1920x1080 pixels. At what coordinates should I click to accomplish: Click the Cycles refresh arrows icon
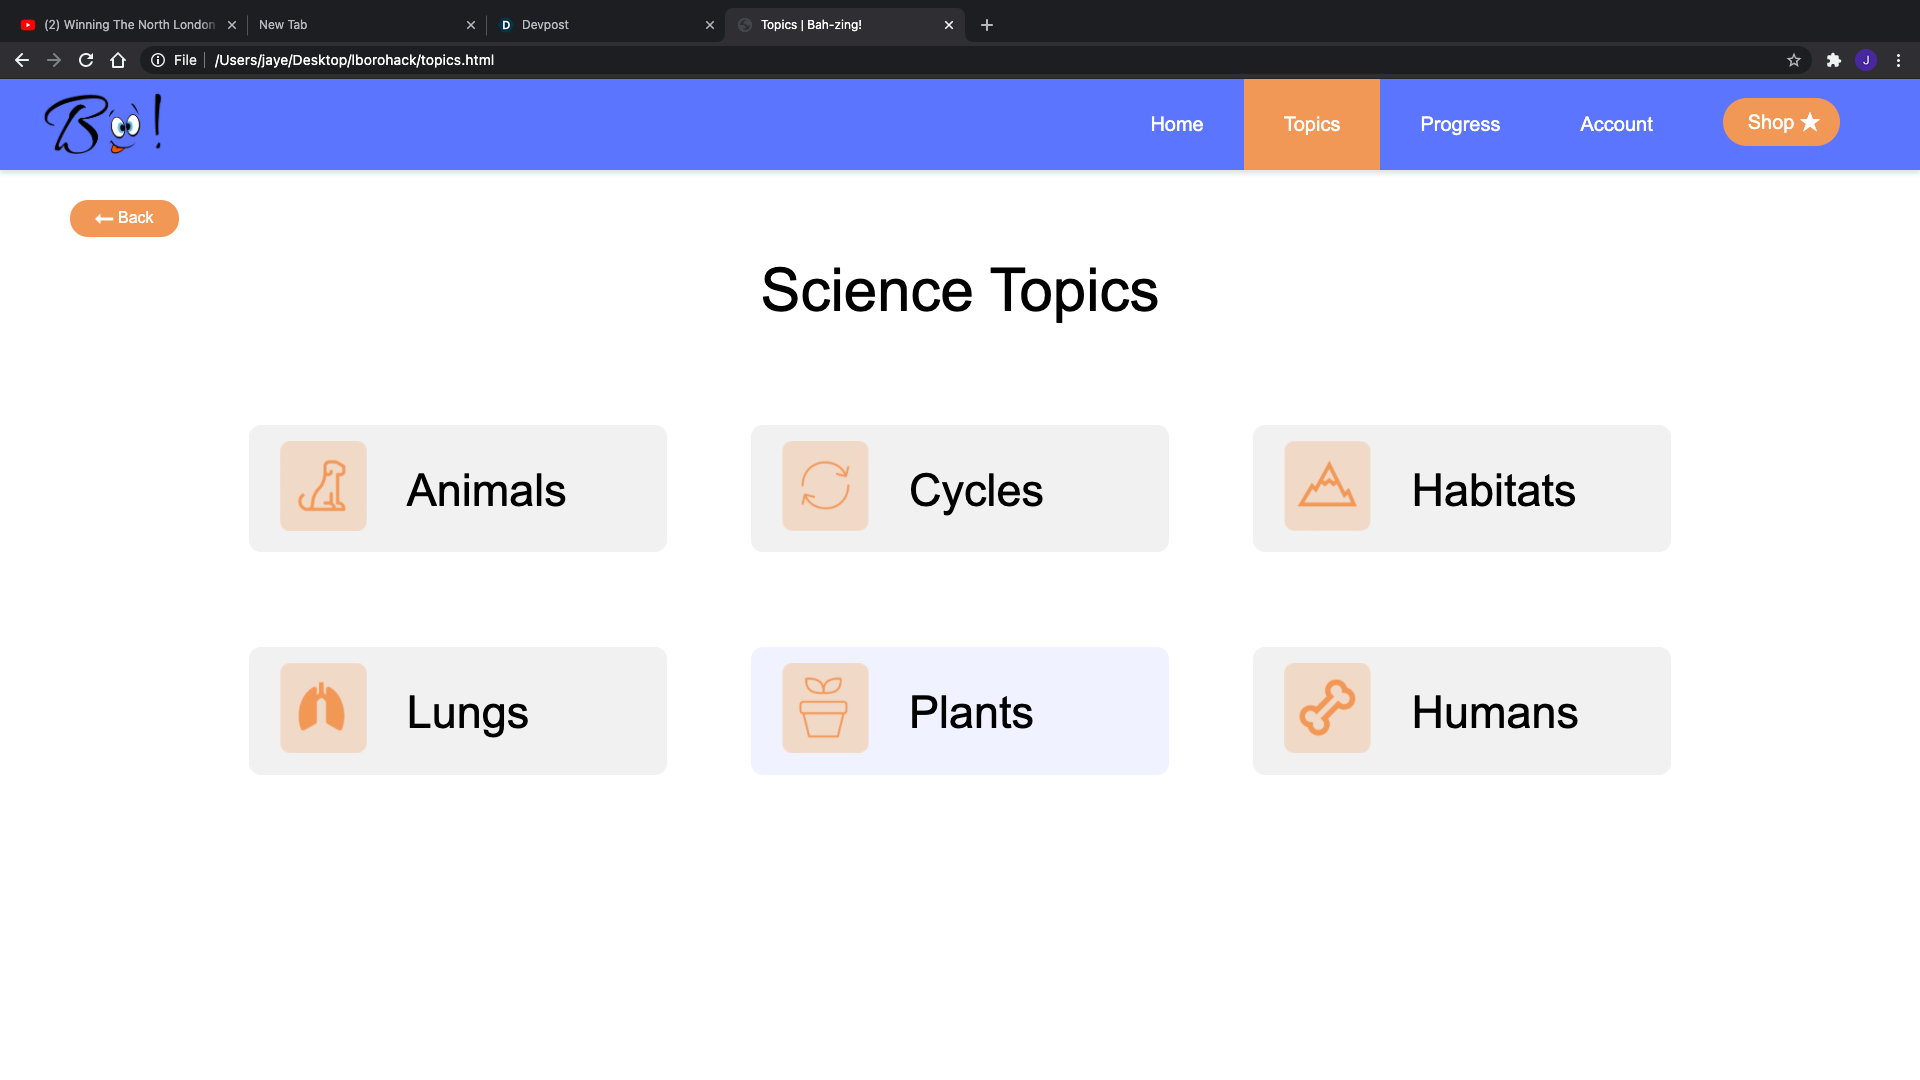tap(825, 486)
